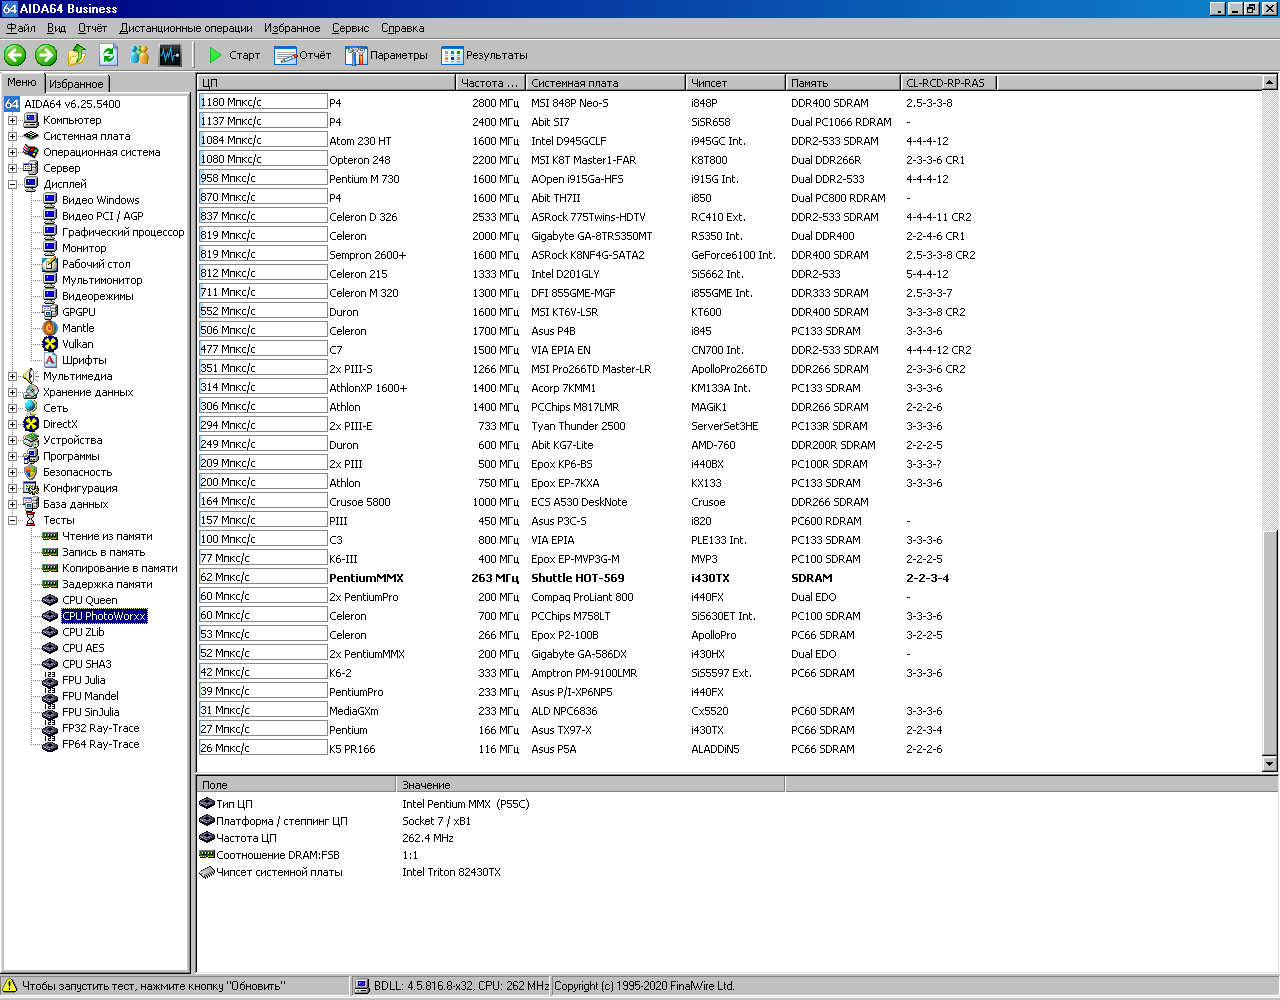Click the Refresh icon in toolbar
Viewport: 1280px width, 1000px height.
click(x=108, y=55)
